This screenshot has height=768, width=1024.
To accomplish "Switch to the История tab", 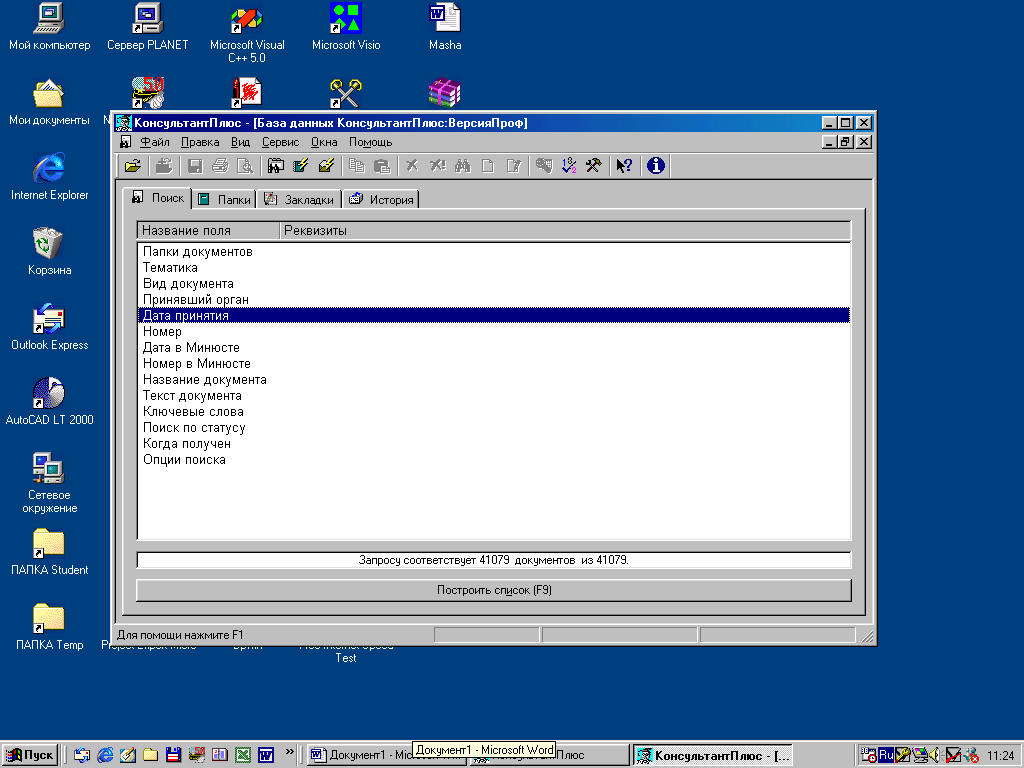I will 381,200.
